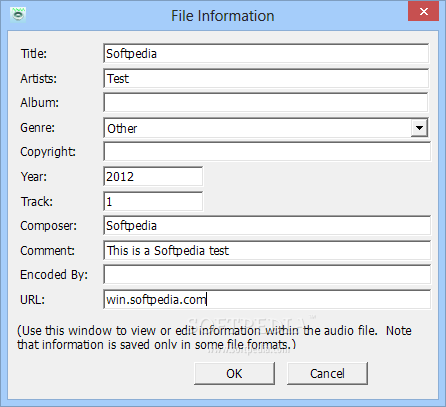446x407 pixels.
Task: Click the Title field containing Softpedia
Action: pyautogui.click(x=266, y=53)
